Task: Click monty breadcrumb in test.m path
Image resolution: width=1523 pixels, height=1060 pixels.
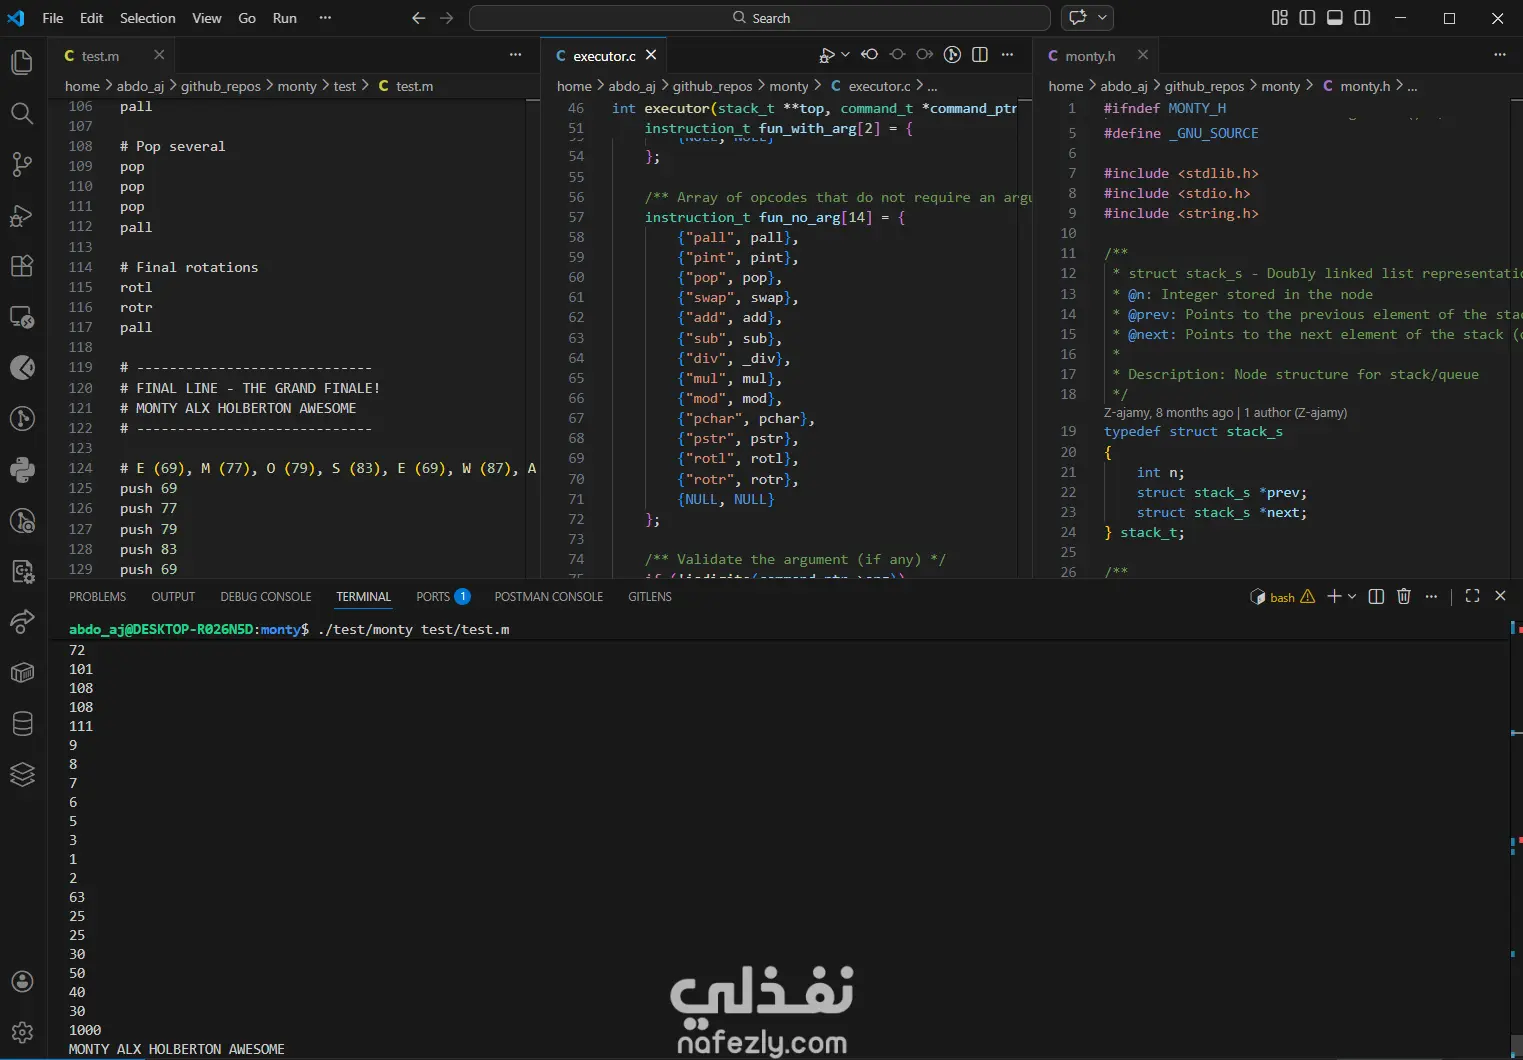Action: pyautogui.click(x=297, y=86)
